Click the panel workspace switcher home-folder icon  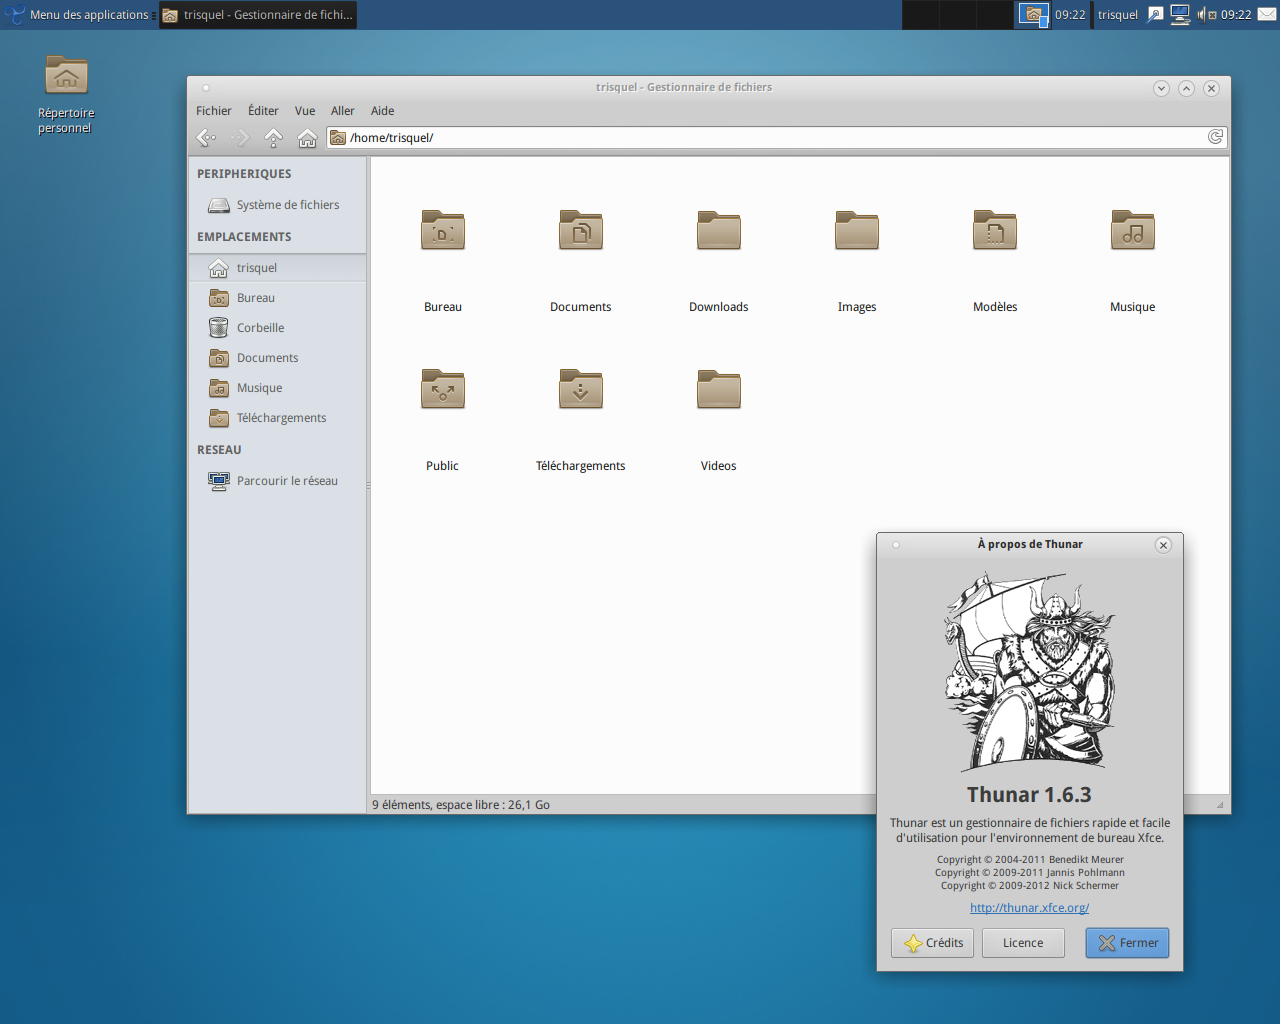click(1032, 14)
